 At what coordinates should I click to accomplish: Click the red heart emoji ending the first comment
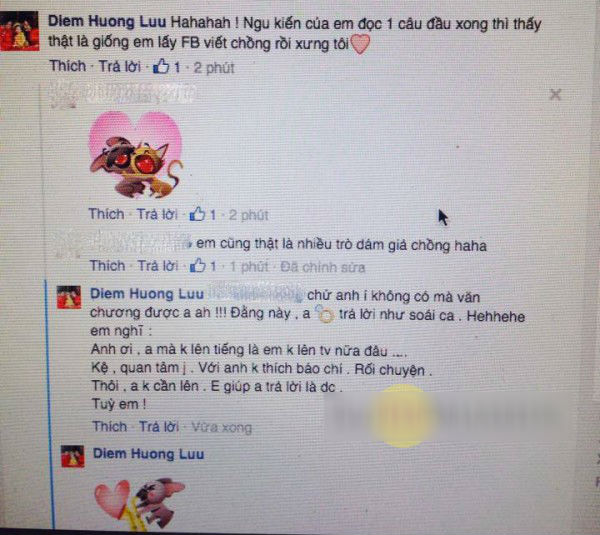(360, 44)
